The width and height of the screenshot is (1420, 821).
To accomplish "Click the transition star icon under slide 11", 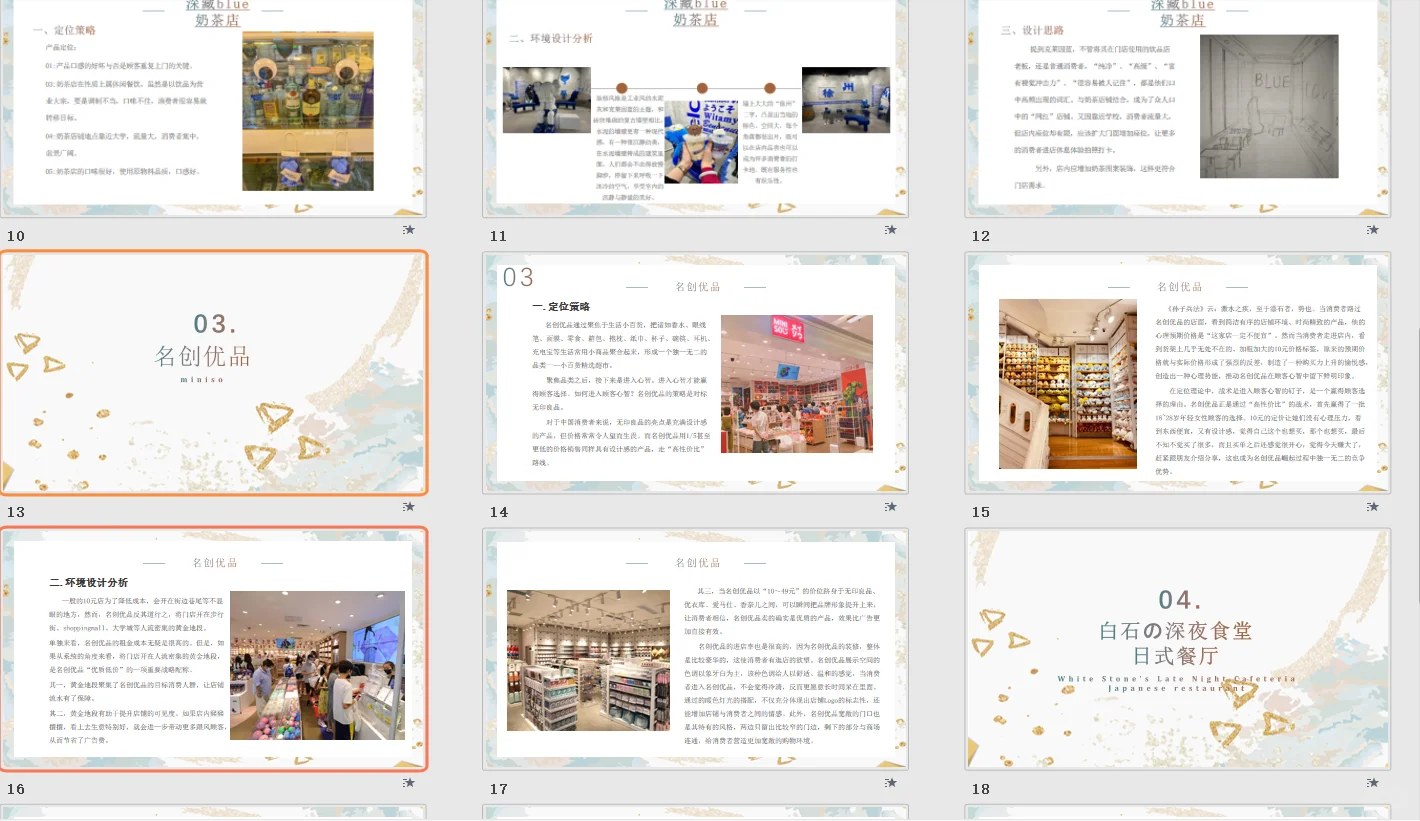I will point(890,229).
